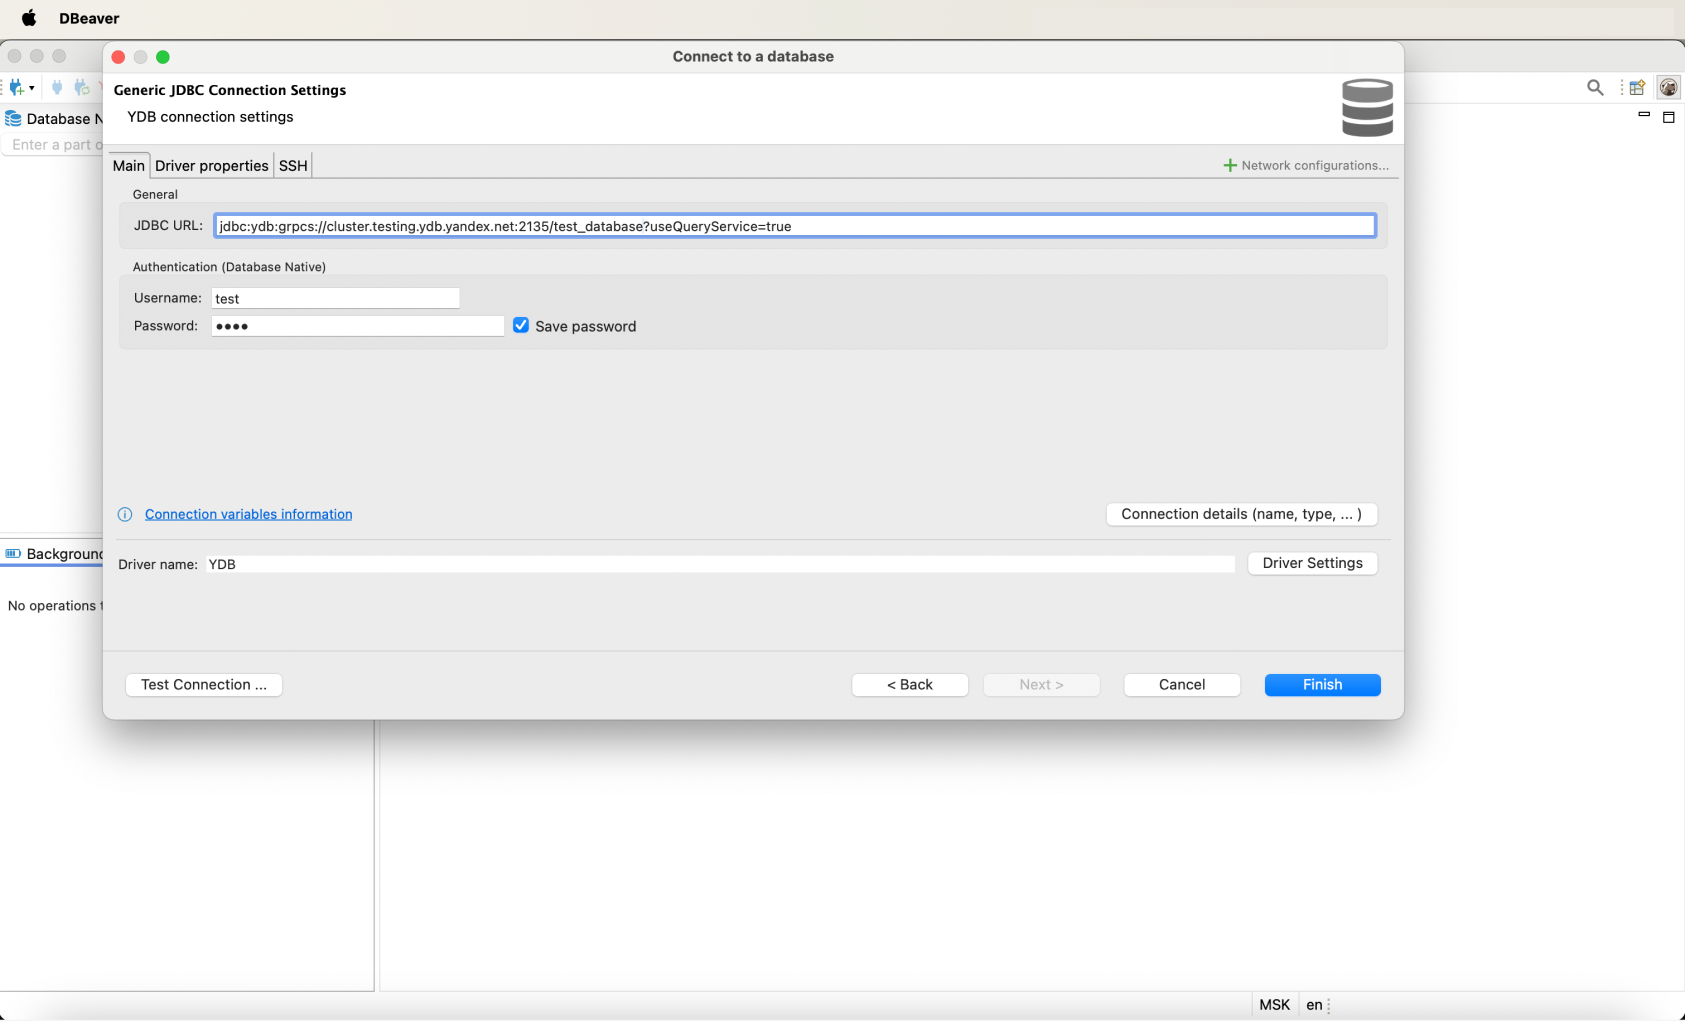Maximize the editor area panel

click(1668, 117)
